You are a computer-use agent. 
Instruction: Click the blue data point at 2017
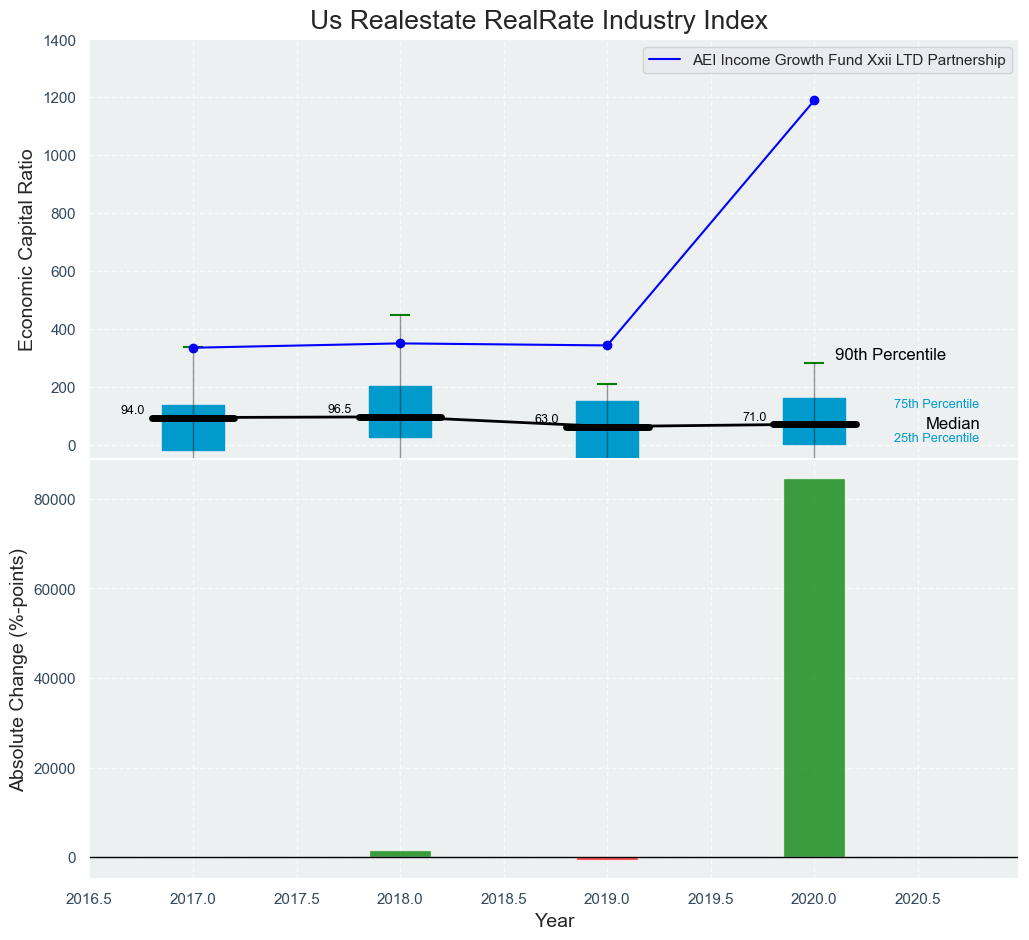point(193,348)
